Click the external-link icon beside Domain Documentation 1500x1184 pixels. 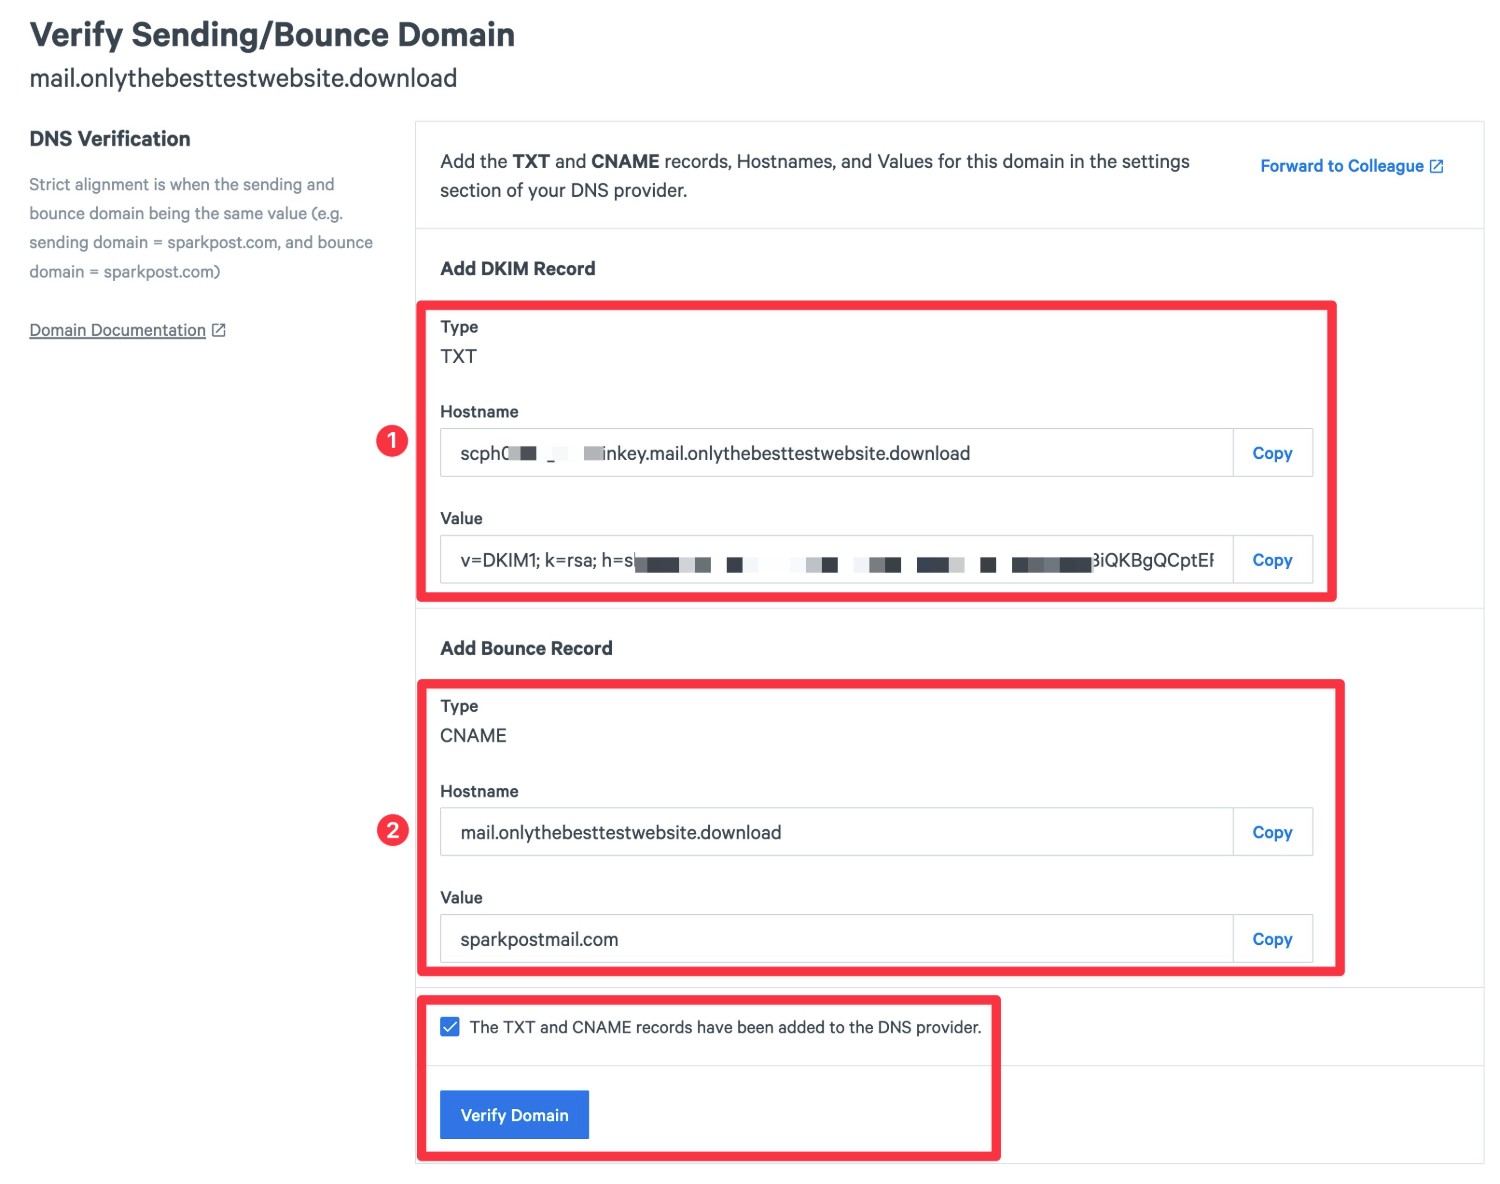pyautogui.click(x=218, y=330)
